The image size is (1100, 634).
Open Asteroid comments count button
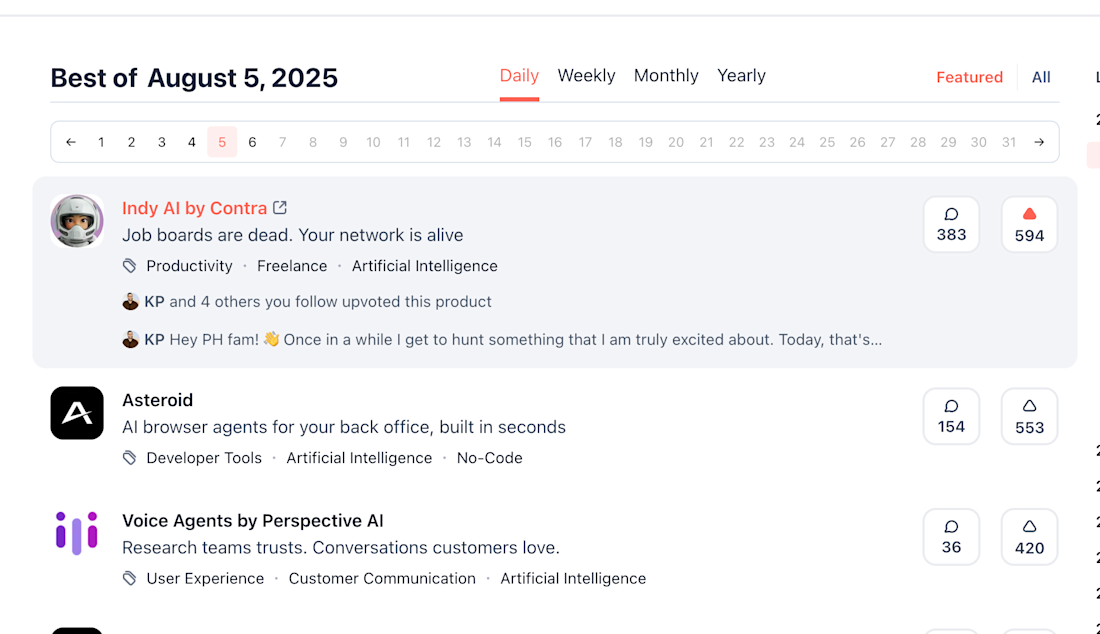tap(951, 416)
